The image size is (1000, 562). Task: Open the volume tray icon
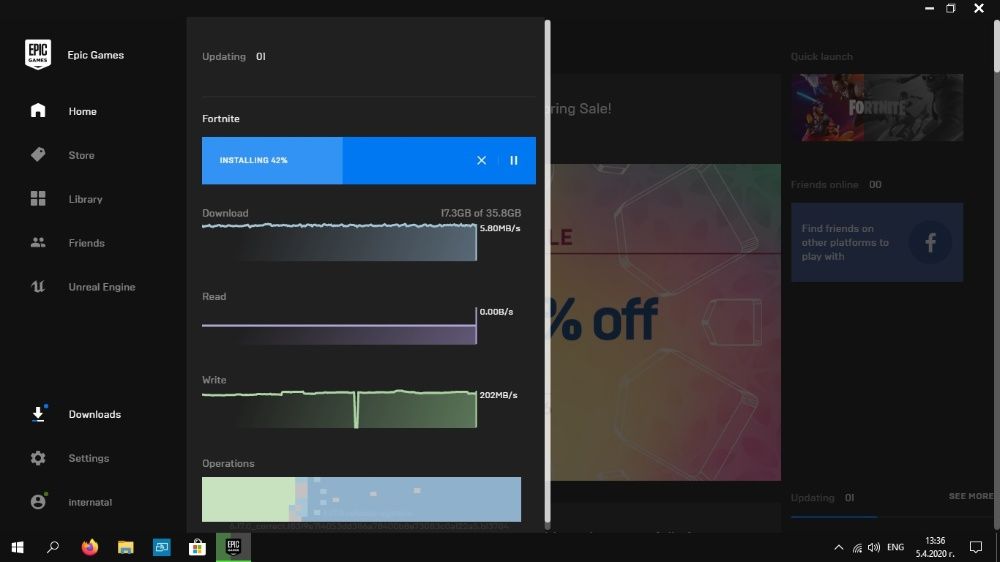pyautogui.click(x=874, y=547)
